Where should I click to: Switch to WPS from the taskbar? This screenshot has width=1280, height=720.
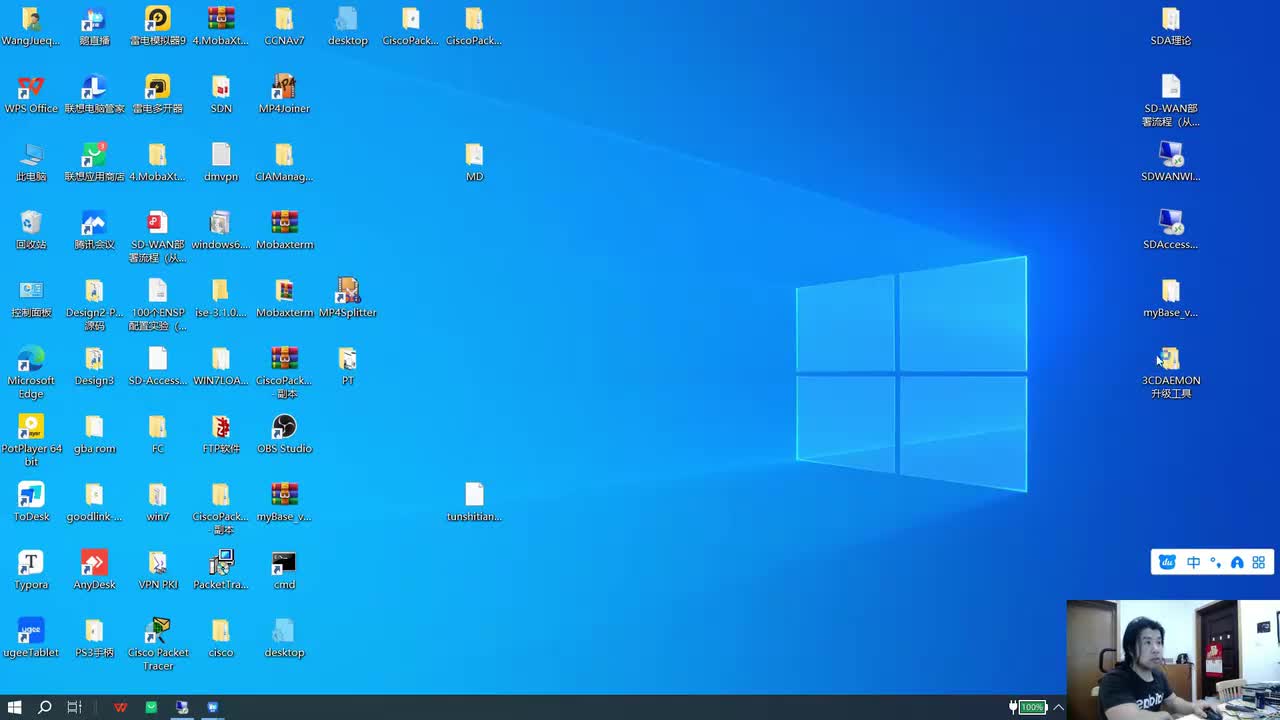coord(121,707)
